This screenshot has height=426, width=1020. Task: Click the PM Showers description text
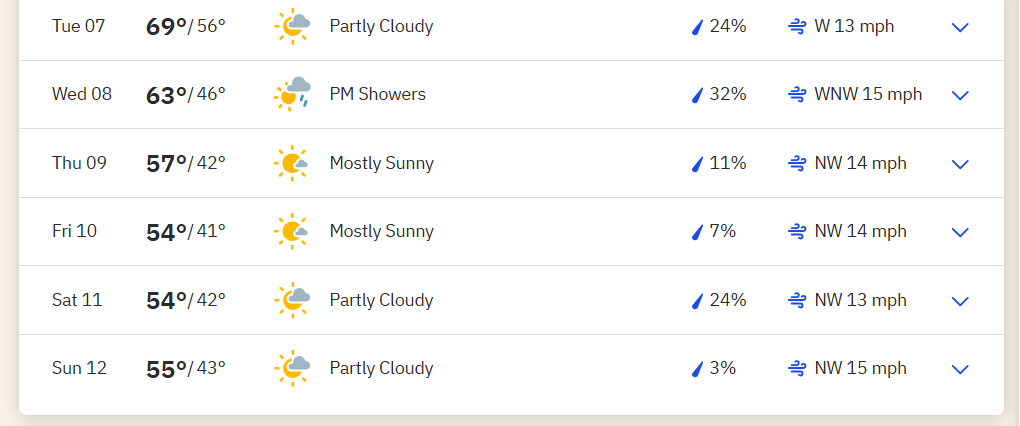(377, 94)
